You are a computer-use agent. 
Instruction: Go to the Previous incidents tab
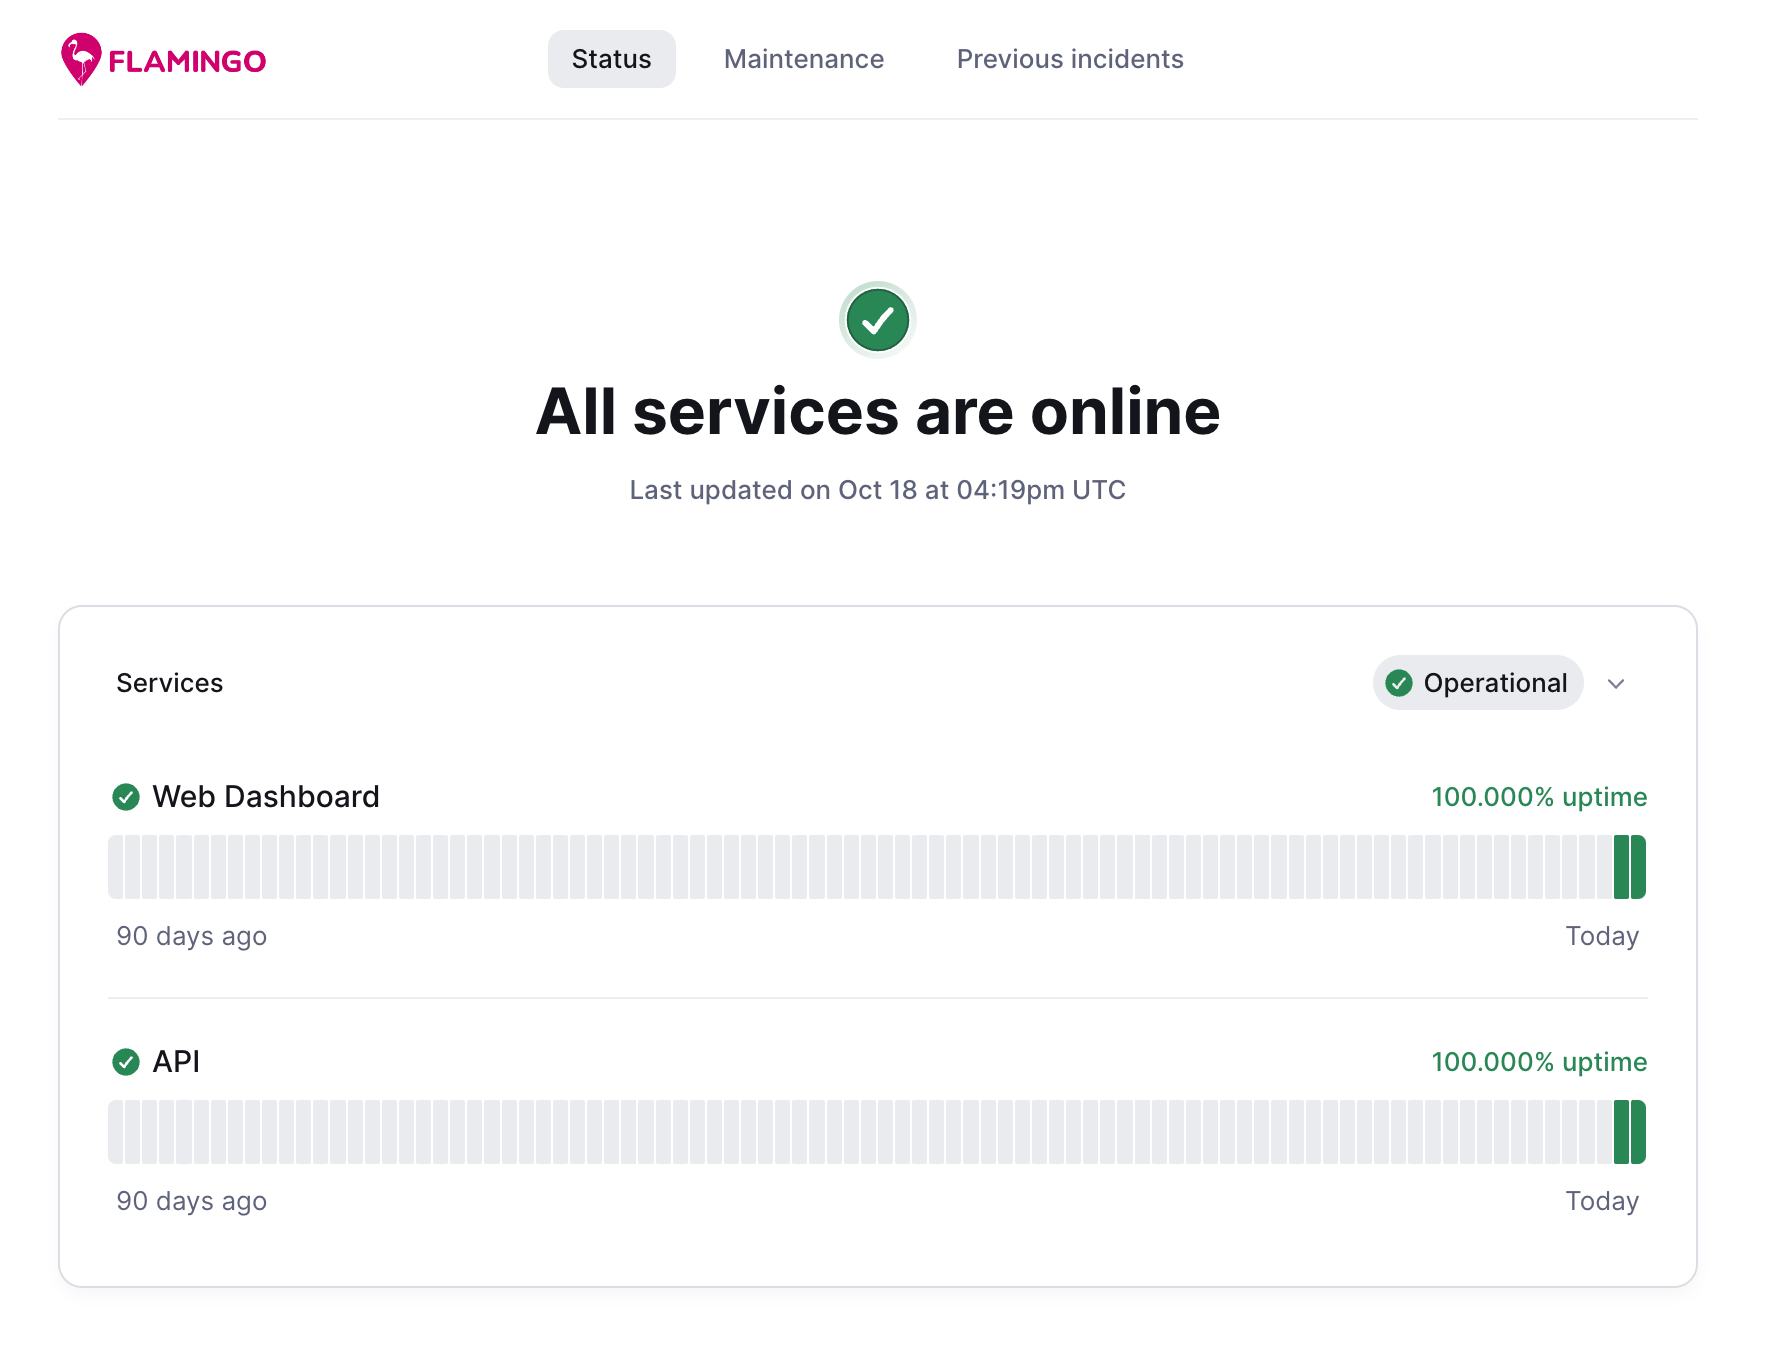coord(1069,59)
